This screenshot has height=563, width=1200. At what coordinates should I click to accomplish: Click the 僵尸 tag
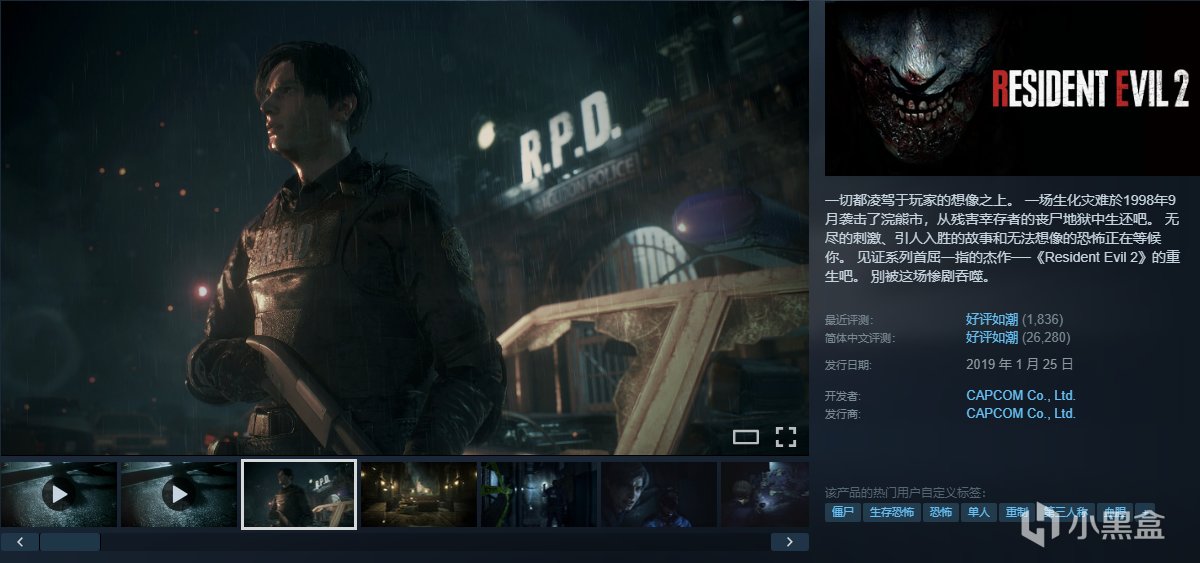[x=842, y=512]
